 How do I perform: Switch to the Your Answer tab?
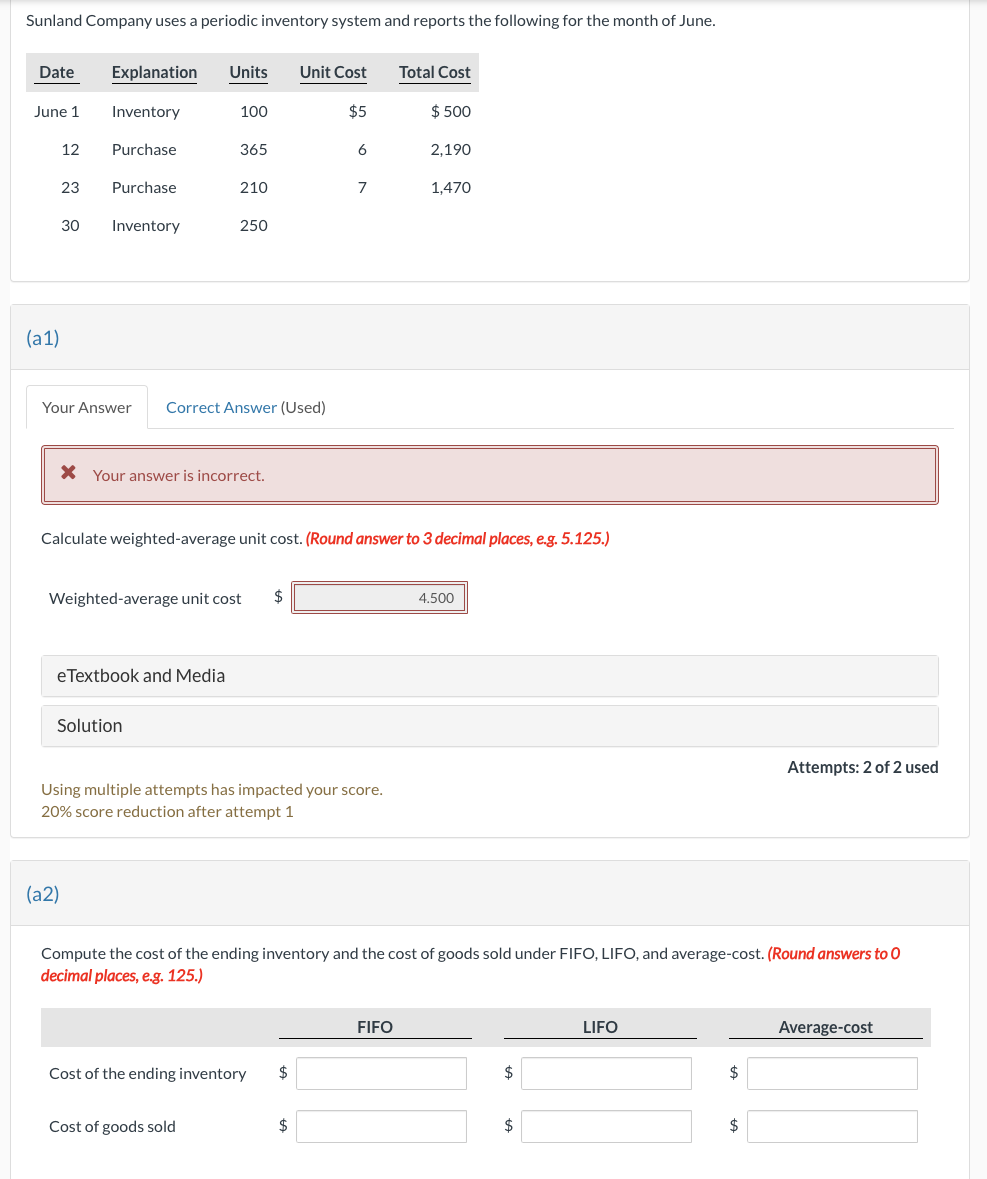click(x=86, y=407)
